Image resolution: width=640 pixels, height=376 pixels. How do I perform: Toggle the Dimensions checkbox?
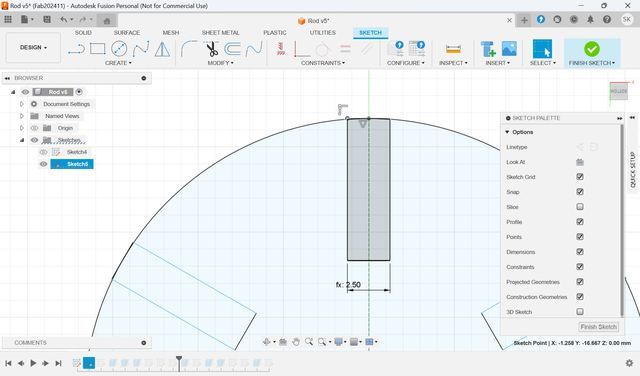tap(580, 252)
